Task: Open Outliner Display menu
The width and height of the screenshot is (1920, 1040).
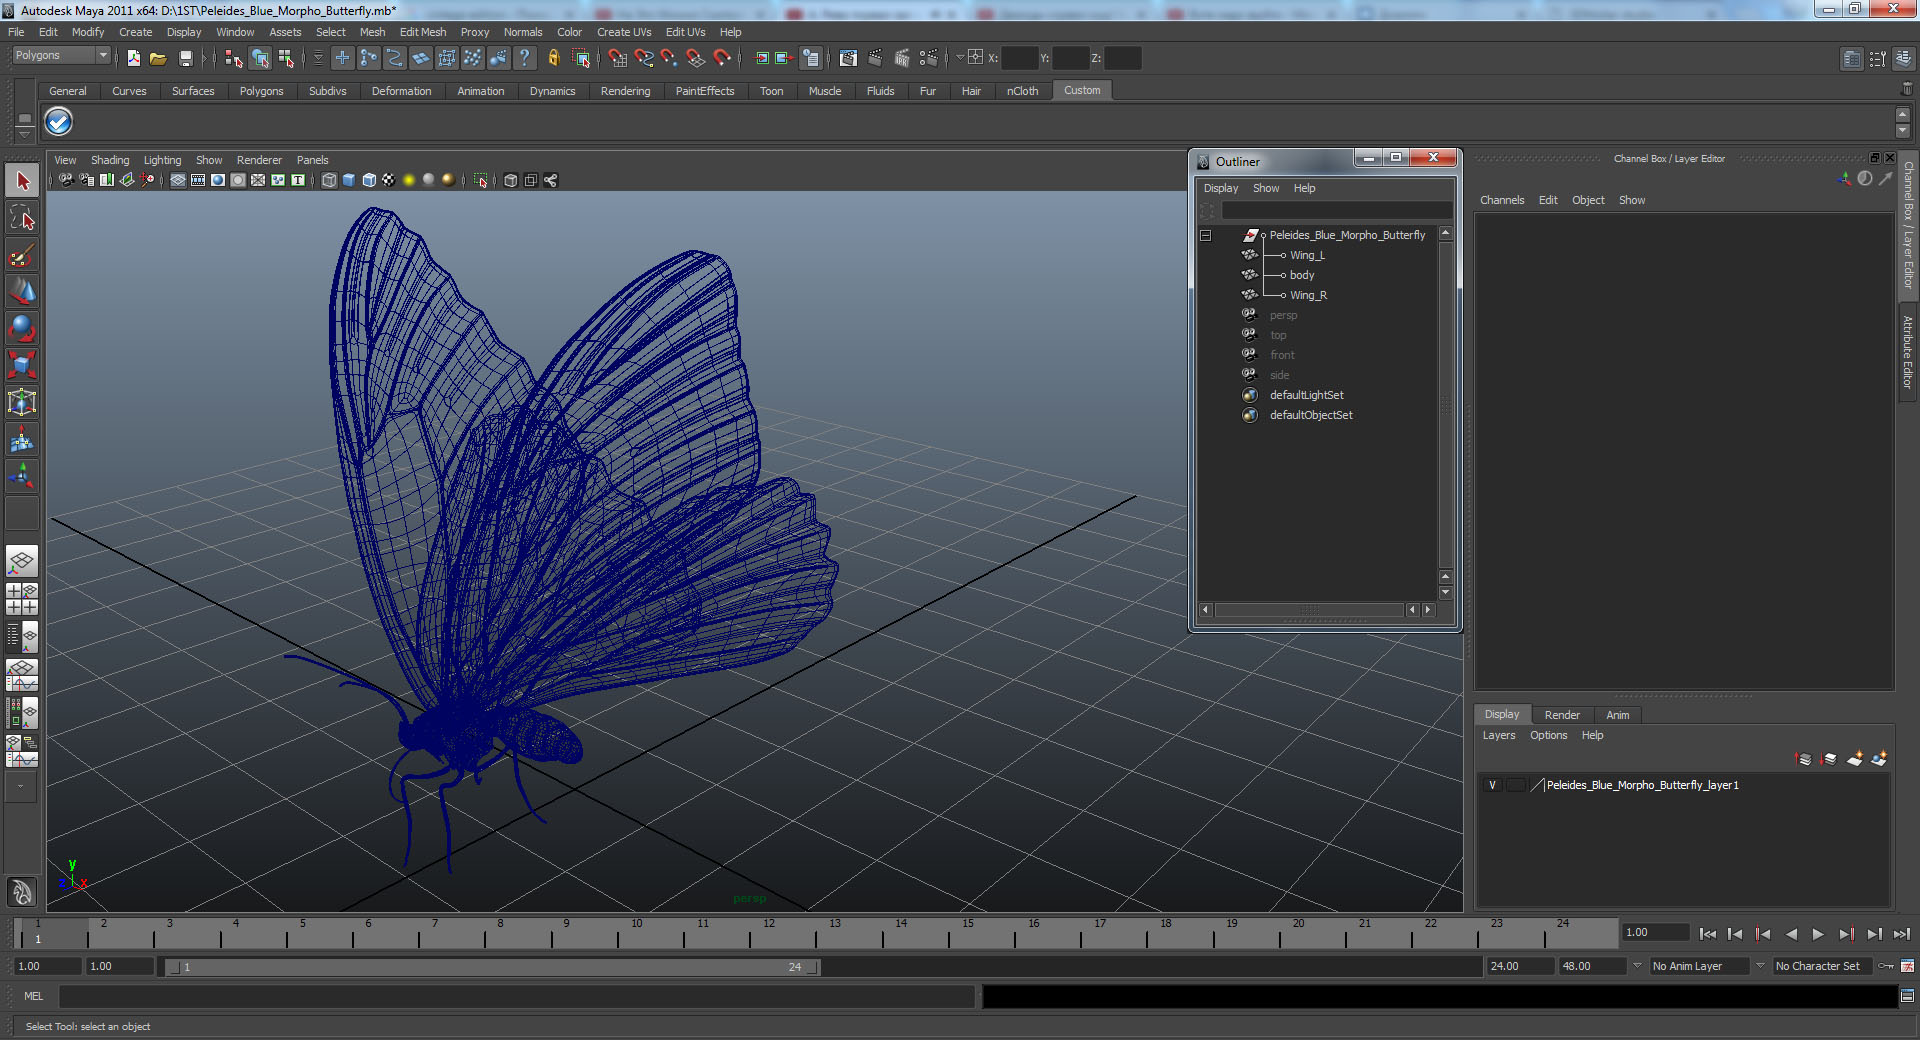Action: [1220, 188]
